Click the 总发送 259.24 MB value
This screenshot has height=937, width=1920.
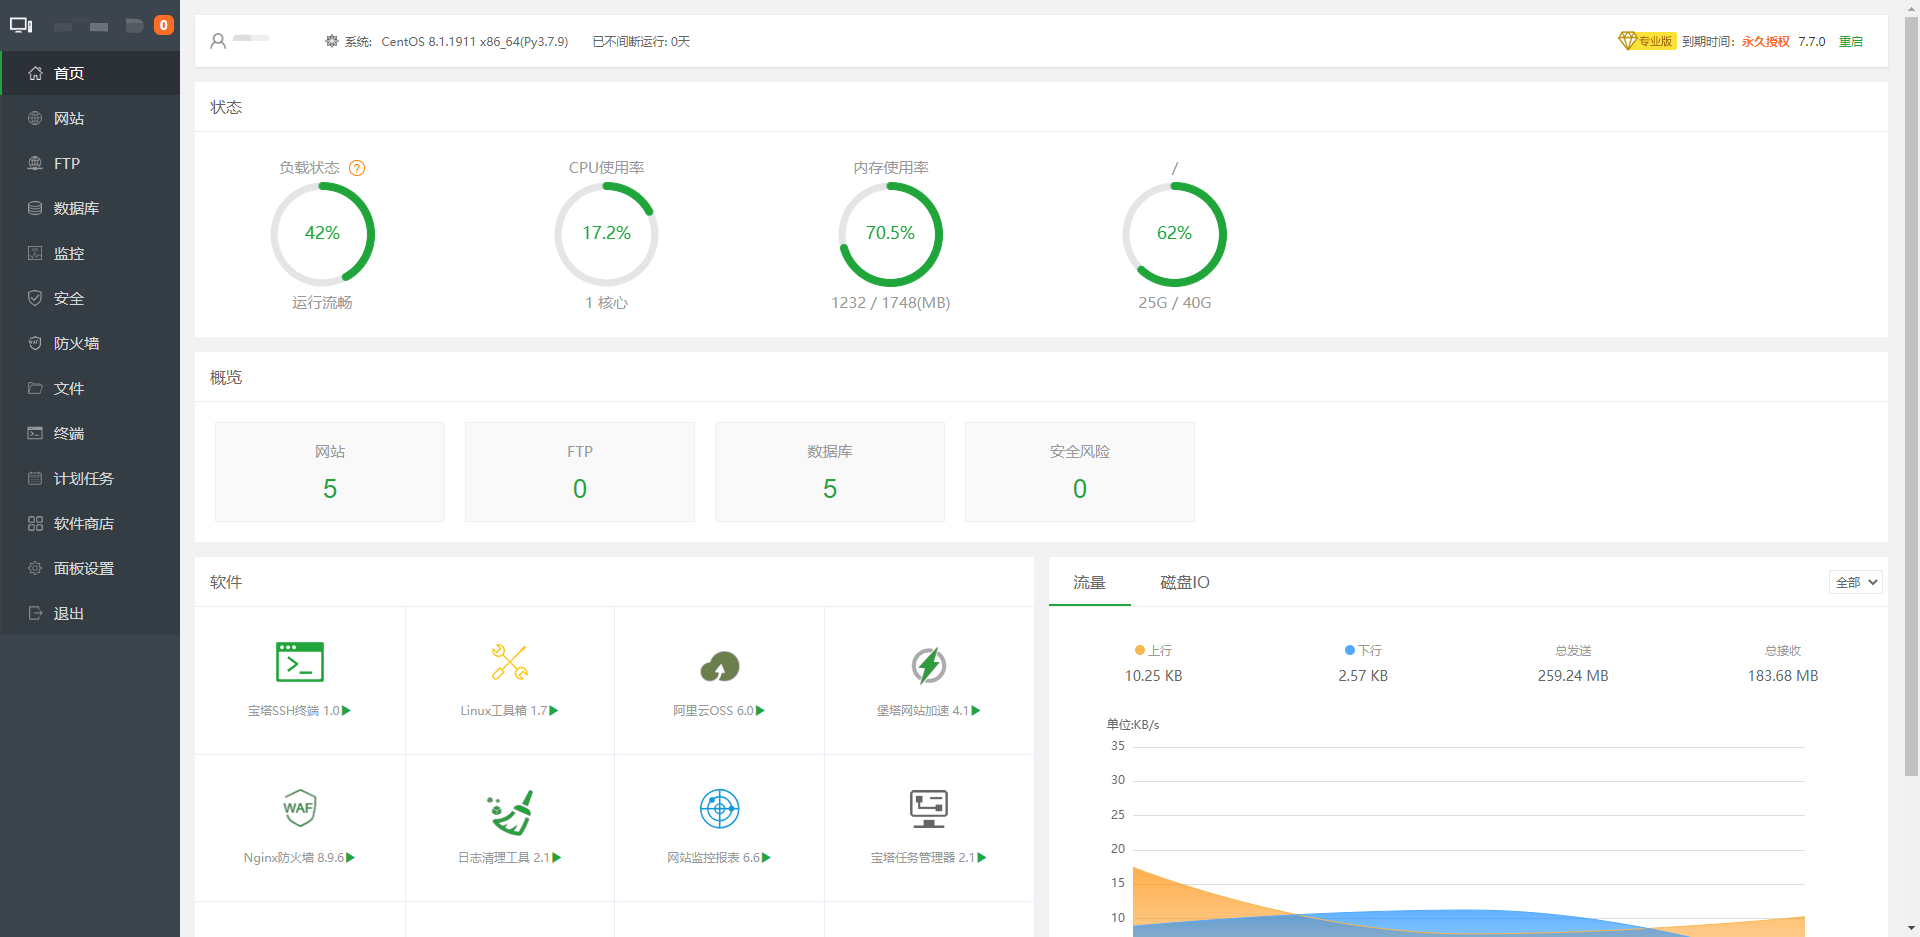pyautogui.click(x=1573, y=676)
